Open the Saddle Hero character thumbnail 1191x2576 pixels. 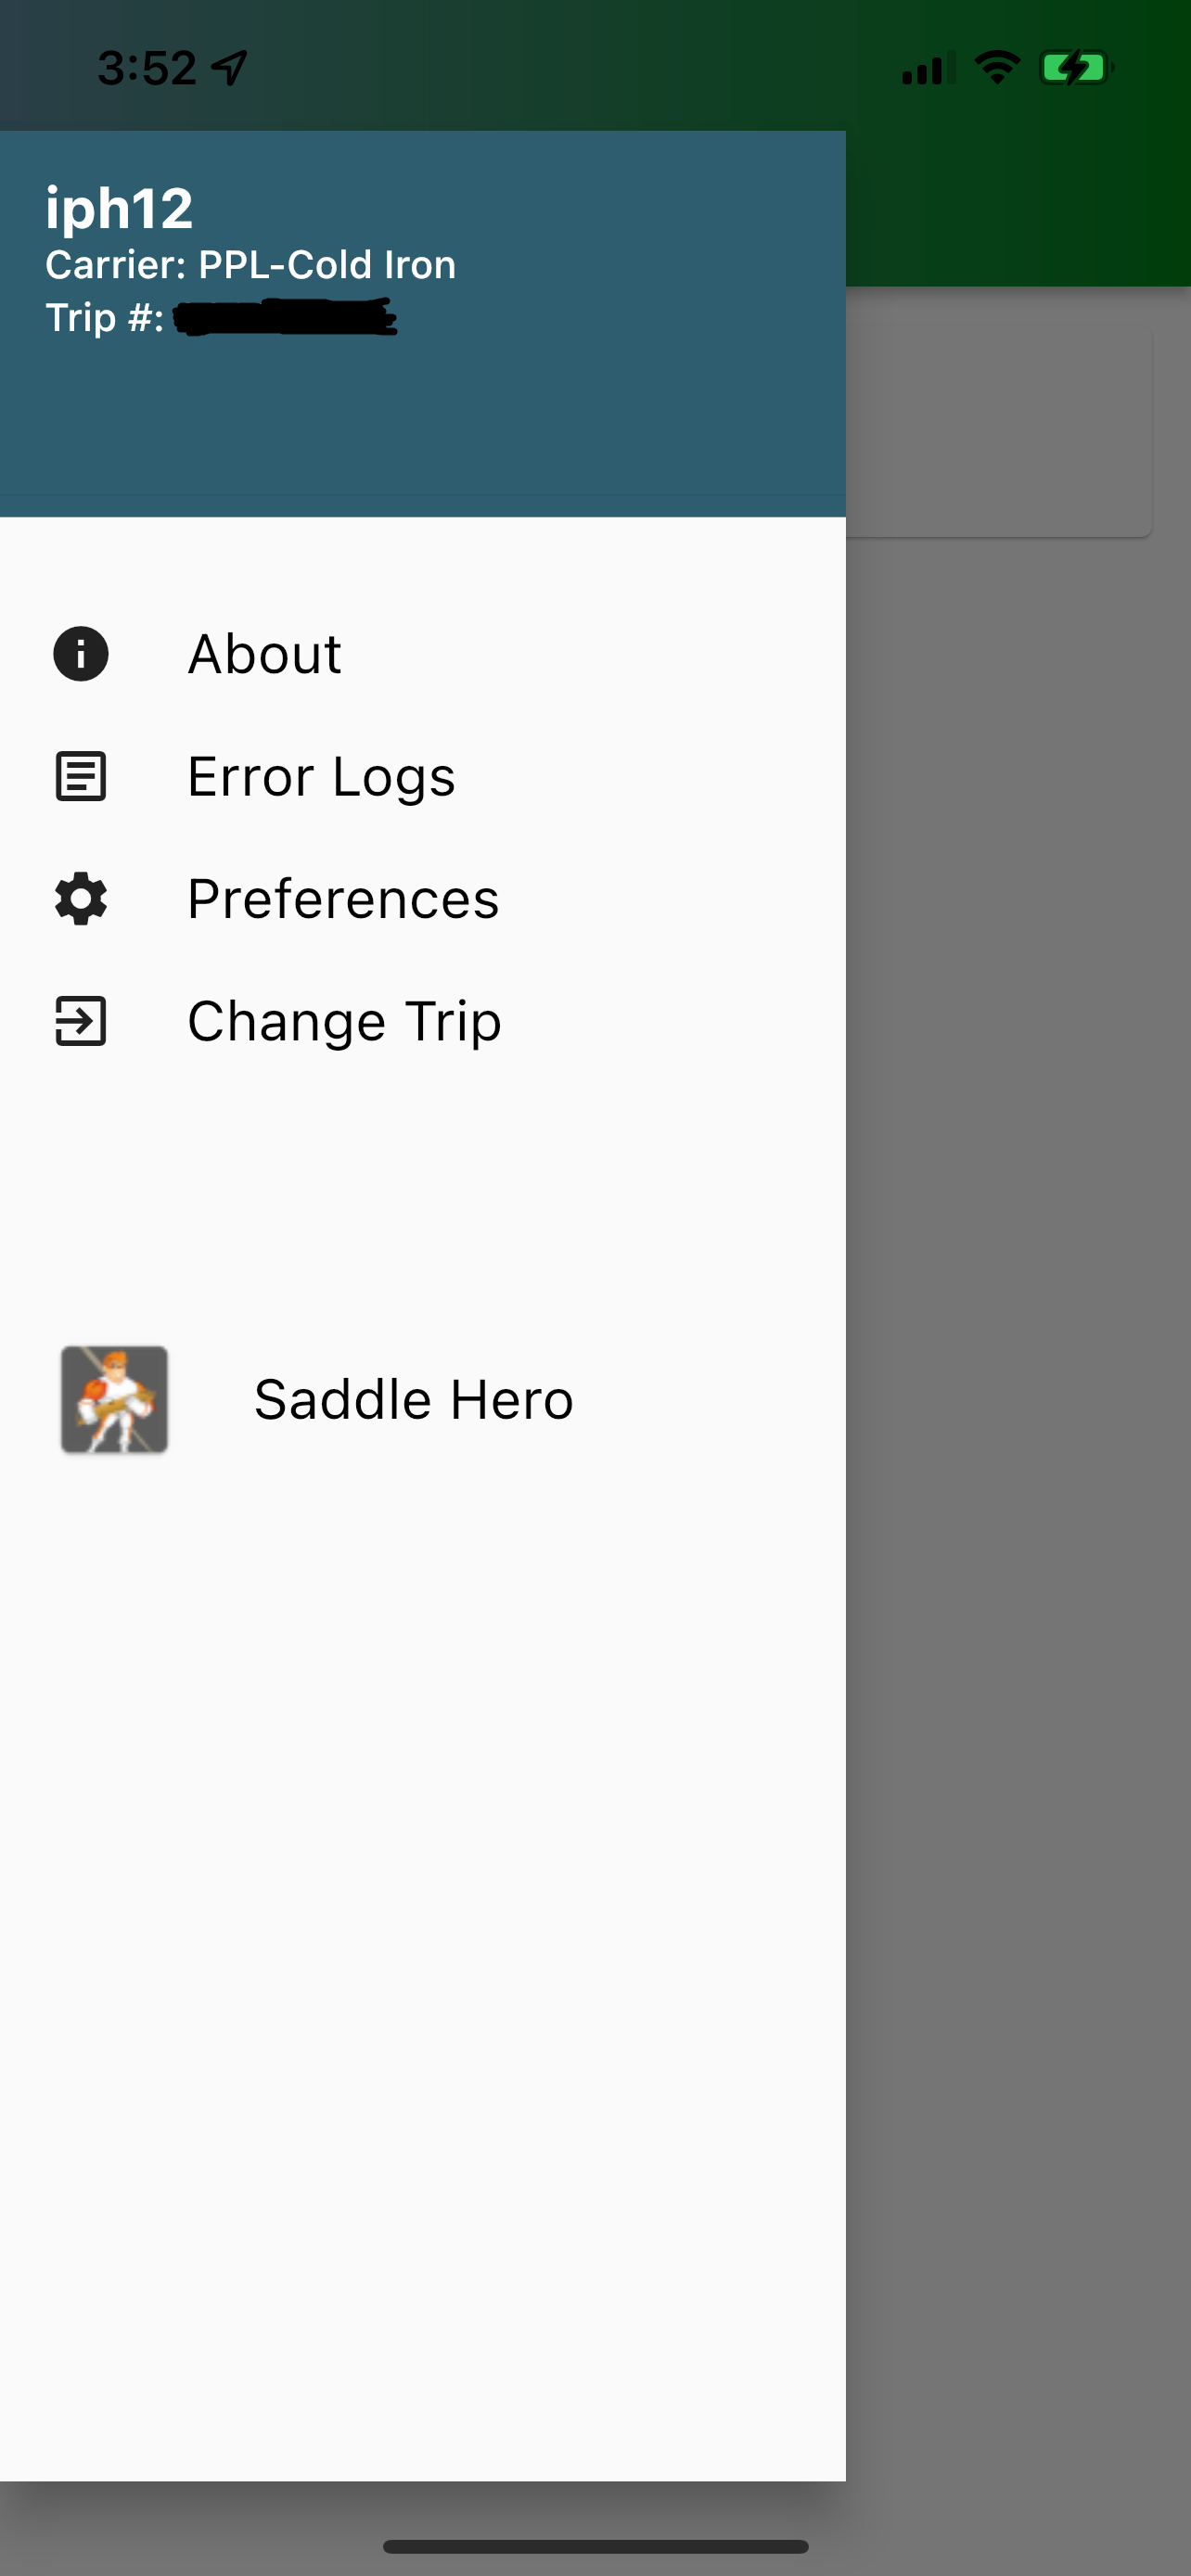point(114,1399)
